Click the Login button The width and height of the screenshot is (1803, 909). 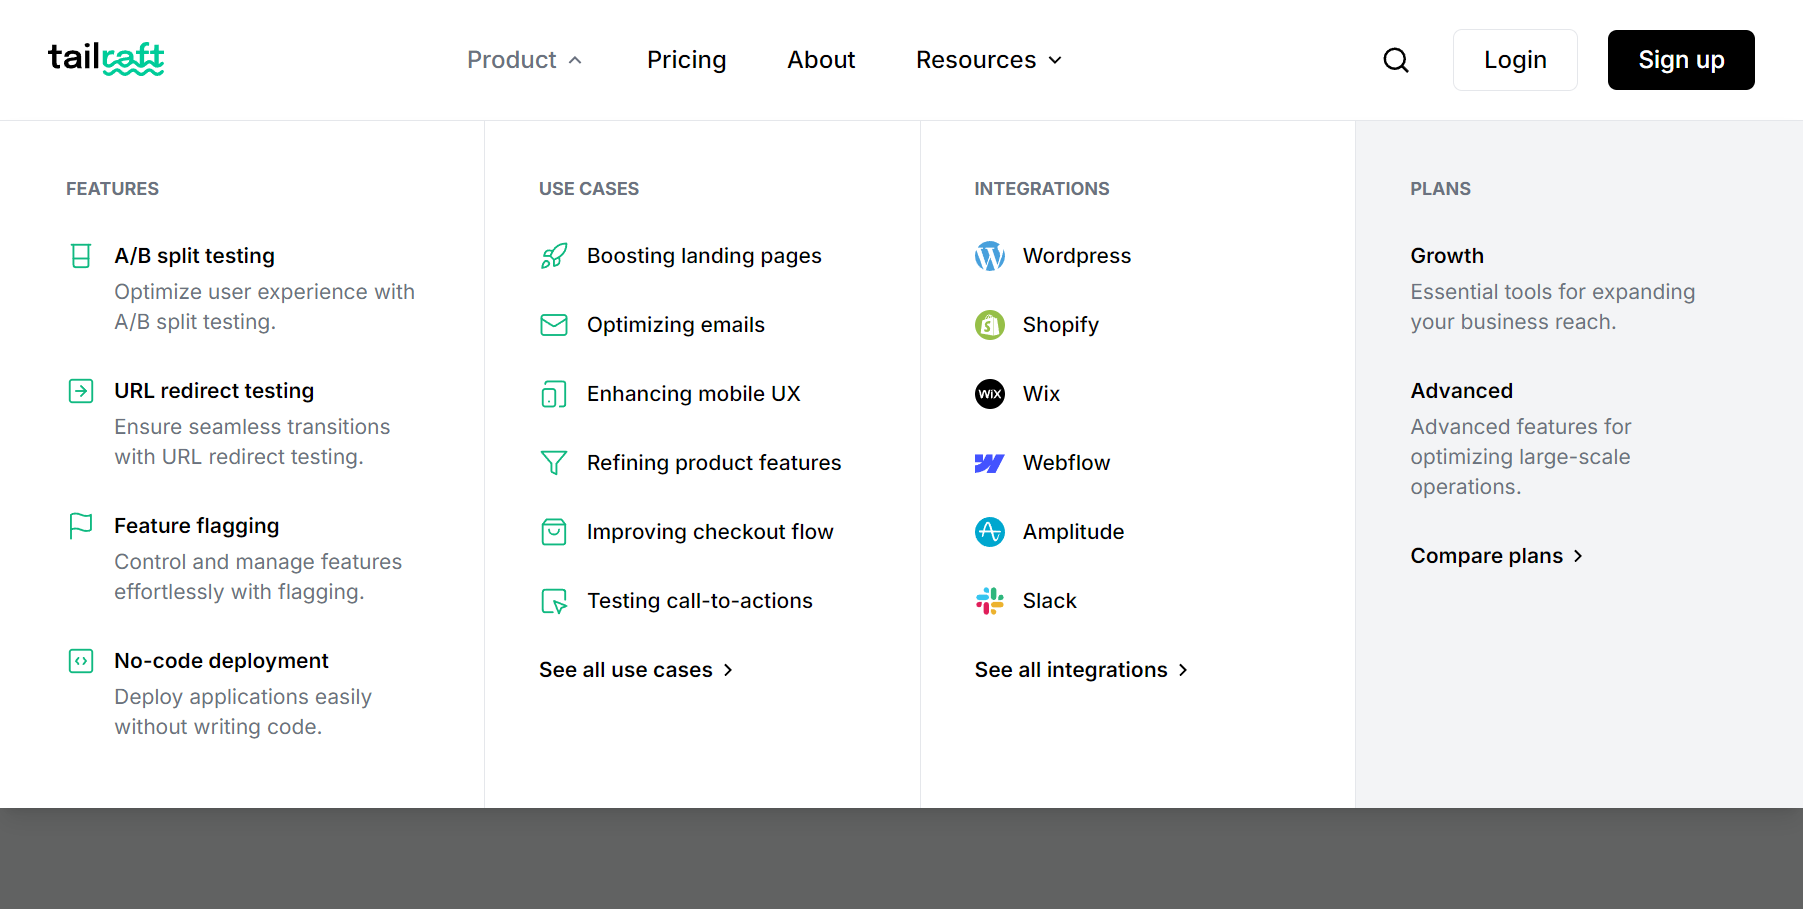tap(1514, 60)
